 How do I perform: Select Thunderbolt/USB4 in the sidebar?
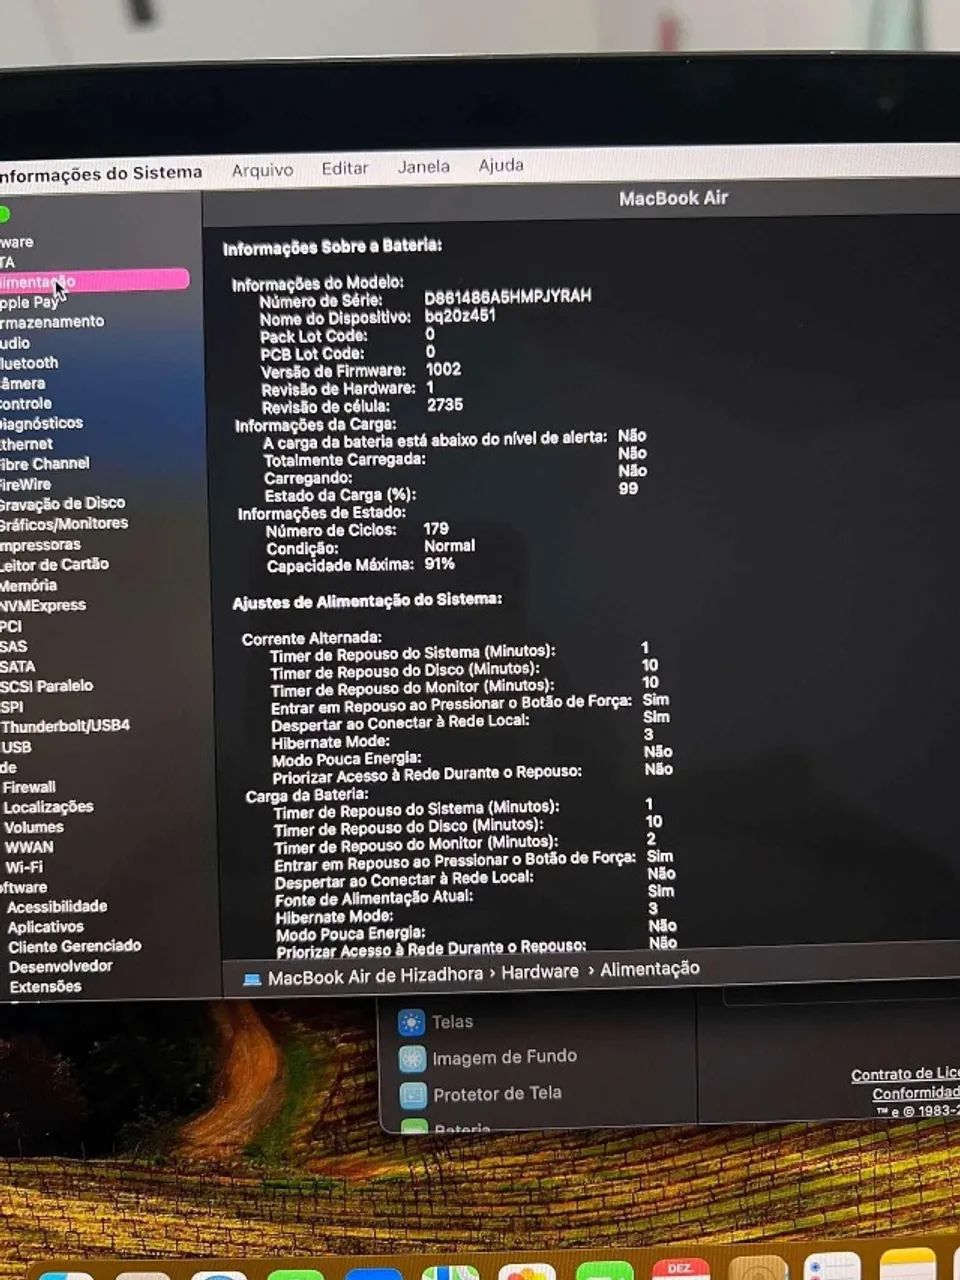[x=66, y=726]
